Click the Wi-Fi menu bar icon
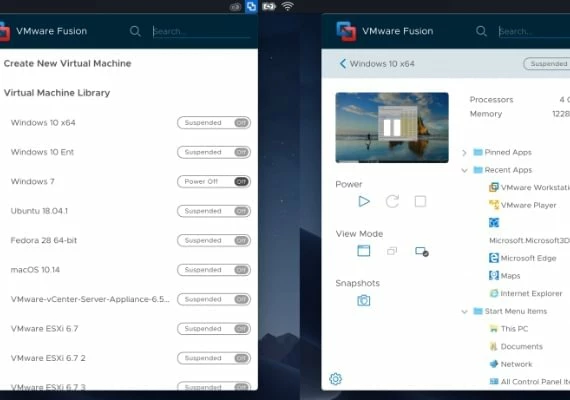Viewport: 570px width, 400px height. pyautogui.click(x=288, y=6)
